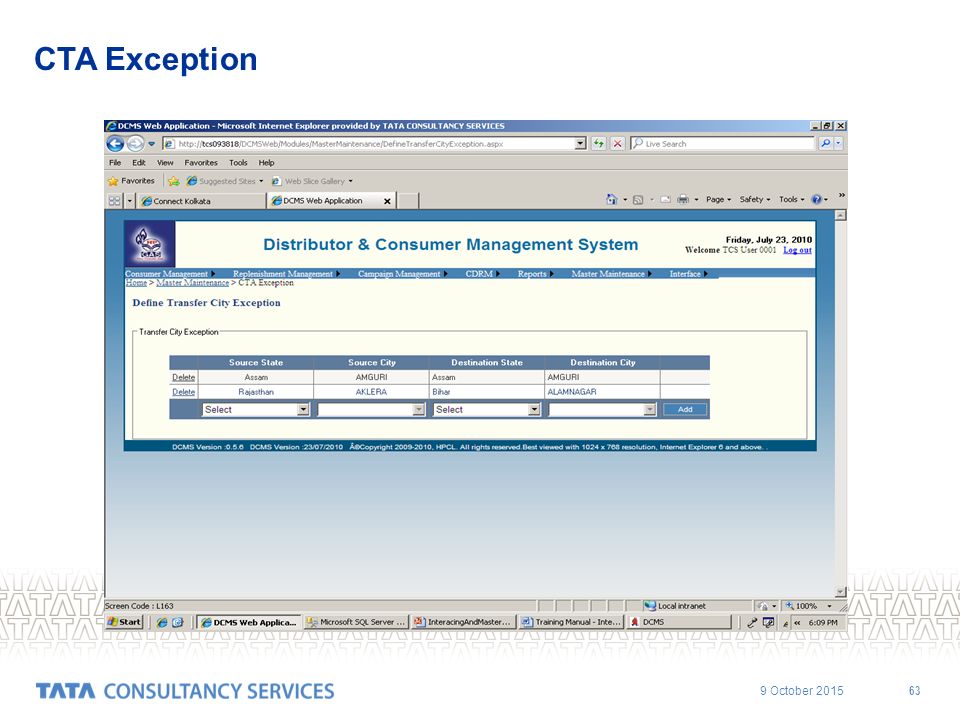This screenshot has height=720, width=960.
Task: Open Campaign Management navigation menu
Action: coord(402,274)
